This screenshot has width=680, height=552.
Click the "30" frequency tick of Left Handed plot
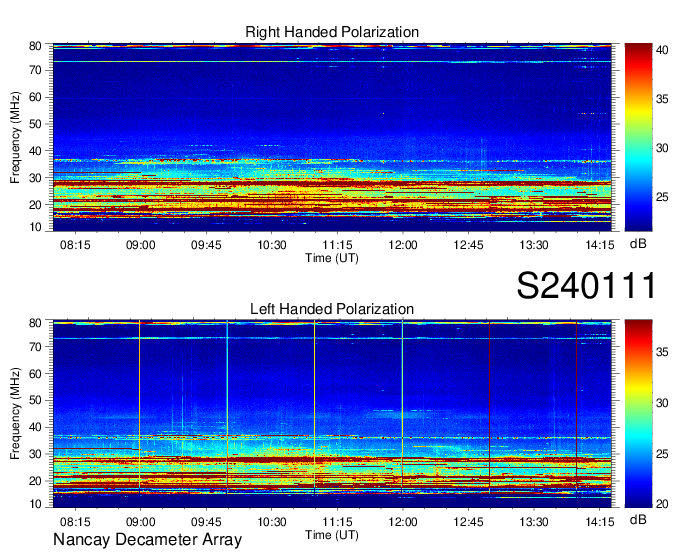(x=35, y=454)
